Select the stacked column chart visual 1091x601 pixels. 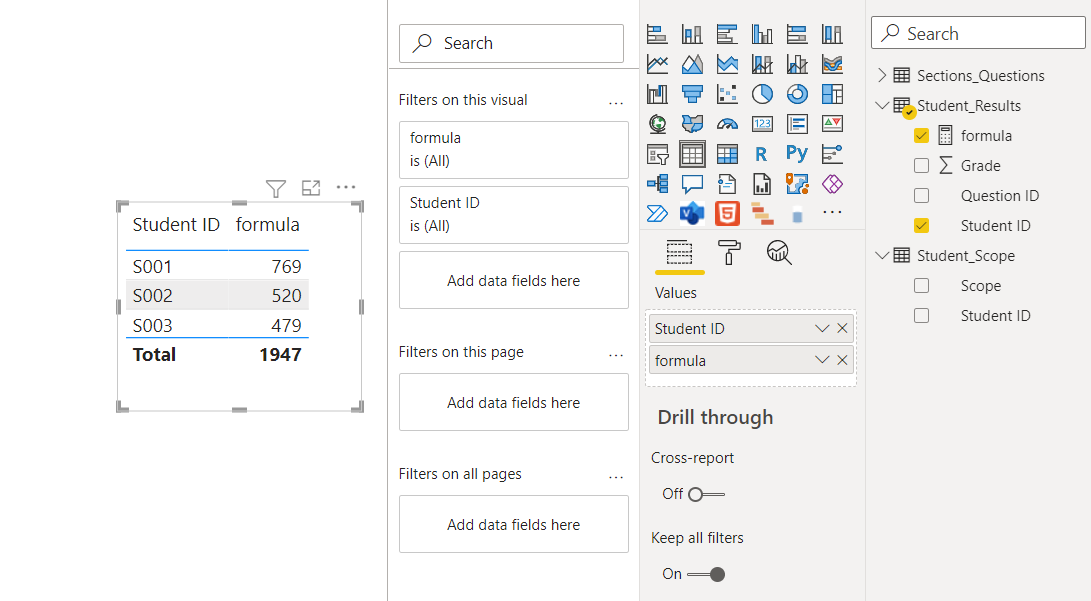[x=692, y=34]
